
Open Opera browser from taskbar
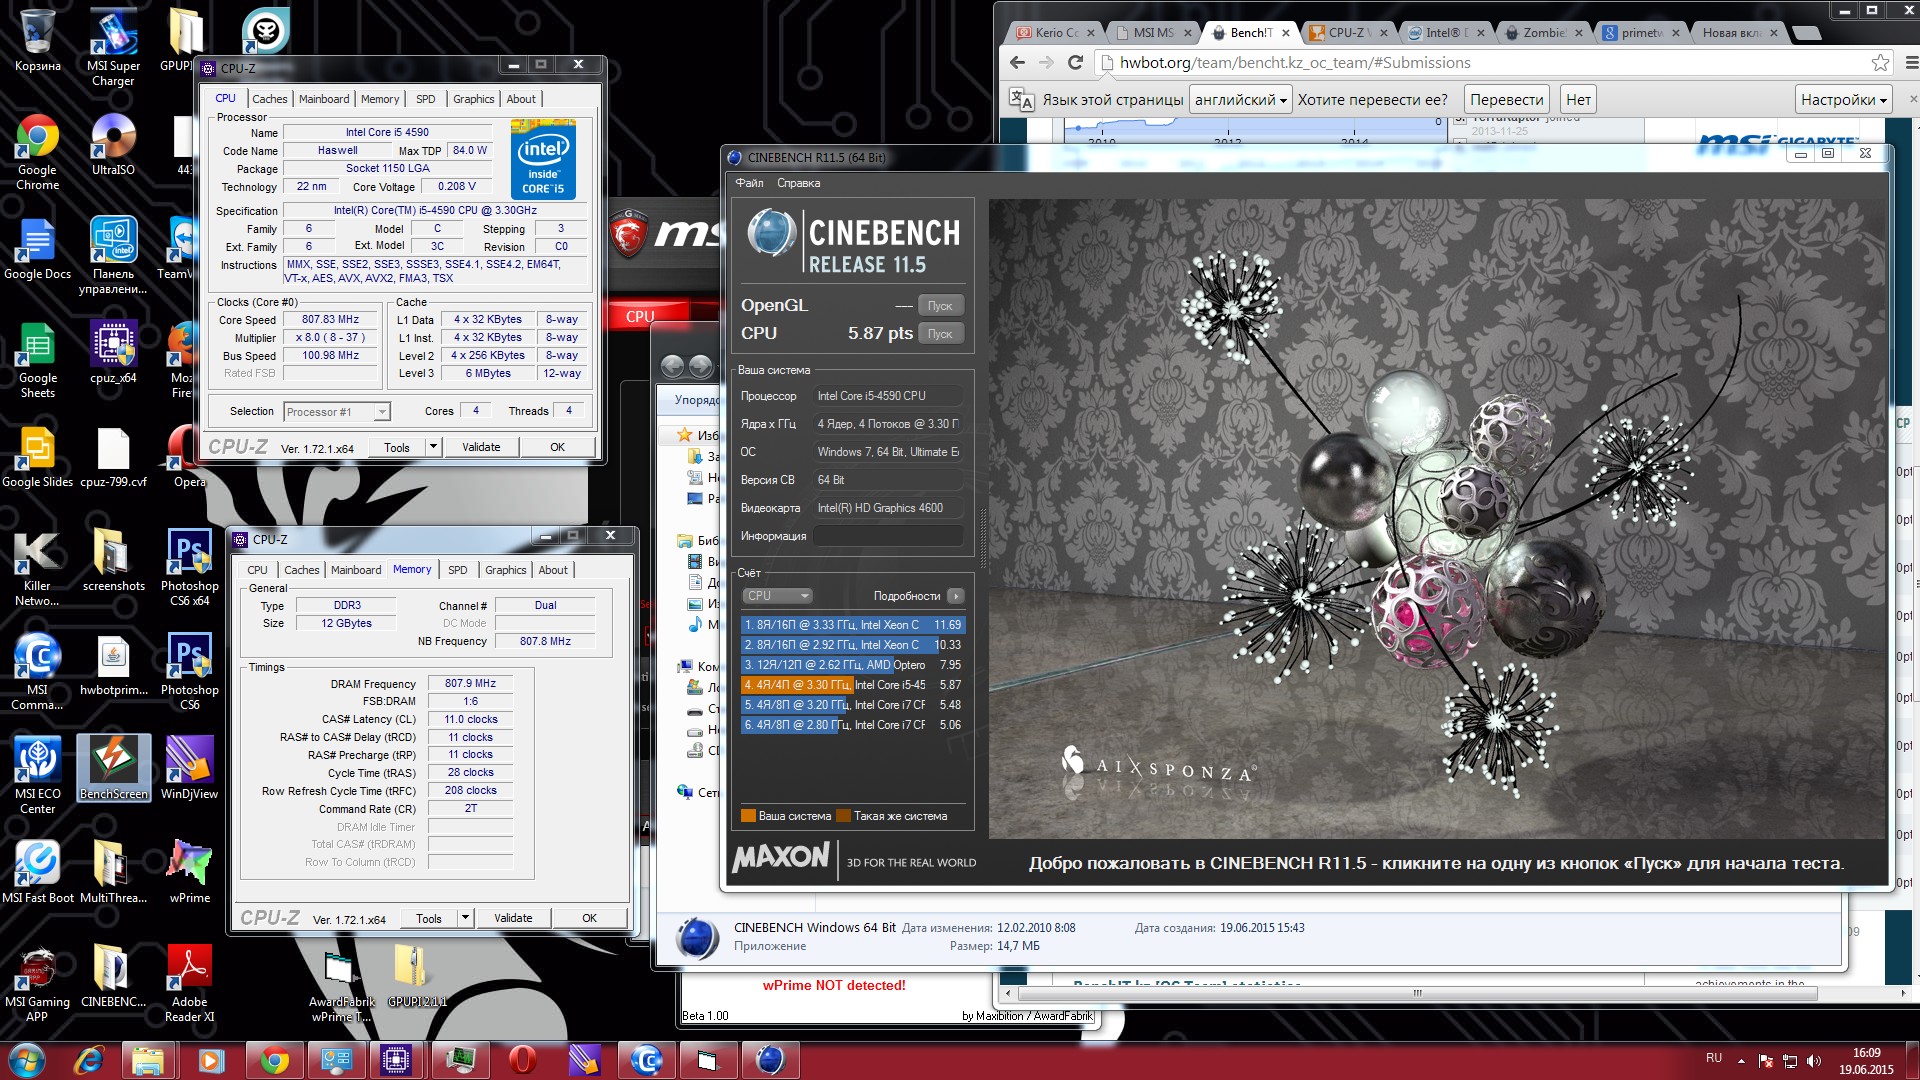pos(522,1059)
